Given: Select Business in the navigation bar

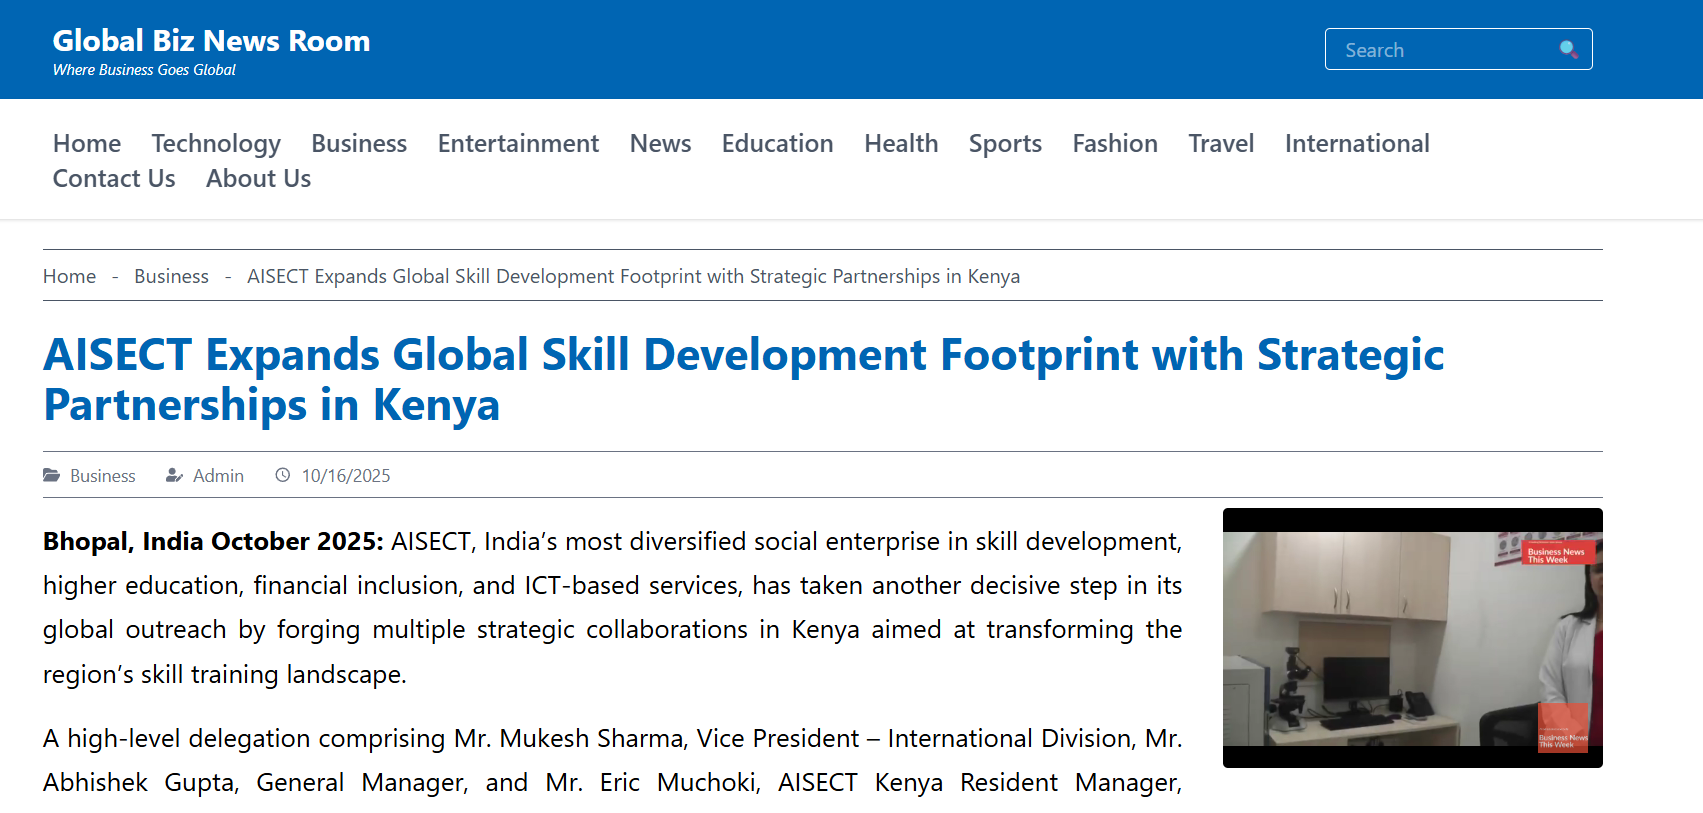Looking at the screenshot, I should [x=359, y=144].
